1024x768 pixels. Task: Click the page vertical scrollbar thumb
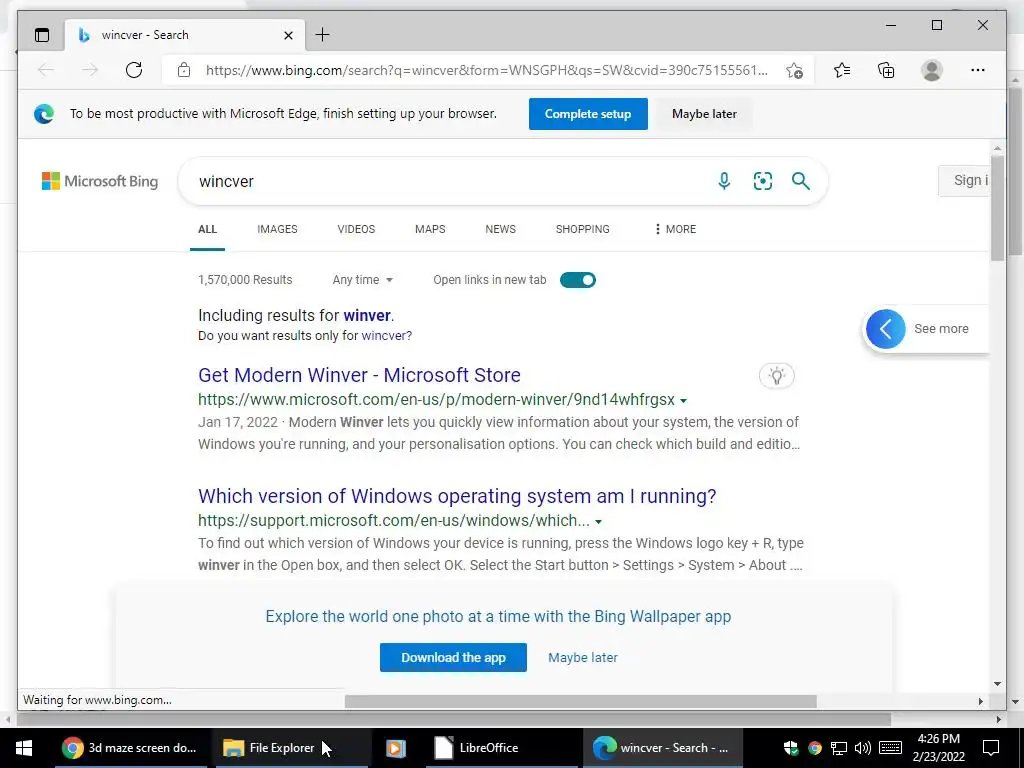[997, 206]
